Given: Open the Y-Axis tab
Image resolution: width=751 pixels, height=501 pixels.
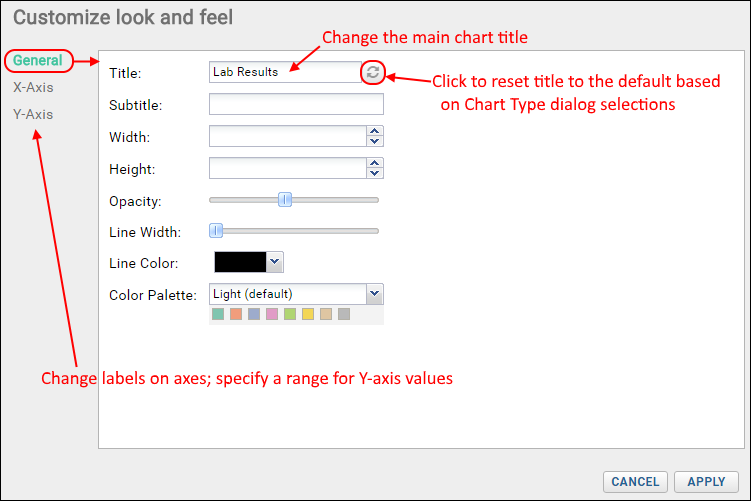Looking at the screenshot, I should [33, 114].
